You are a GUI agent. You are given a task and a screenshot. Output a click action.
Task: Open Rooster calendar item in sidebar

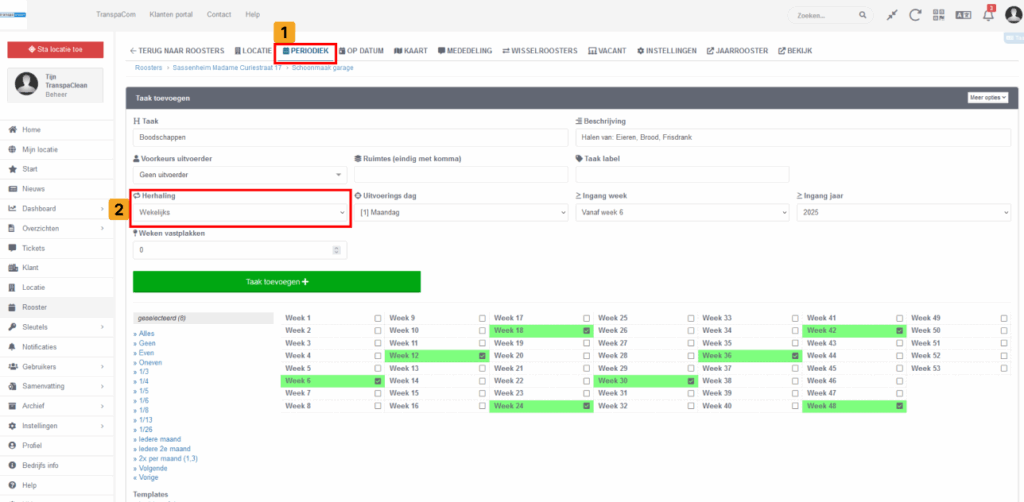(x=35, y=307)
